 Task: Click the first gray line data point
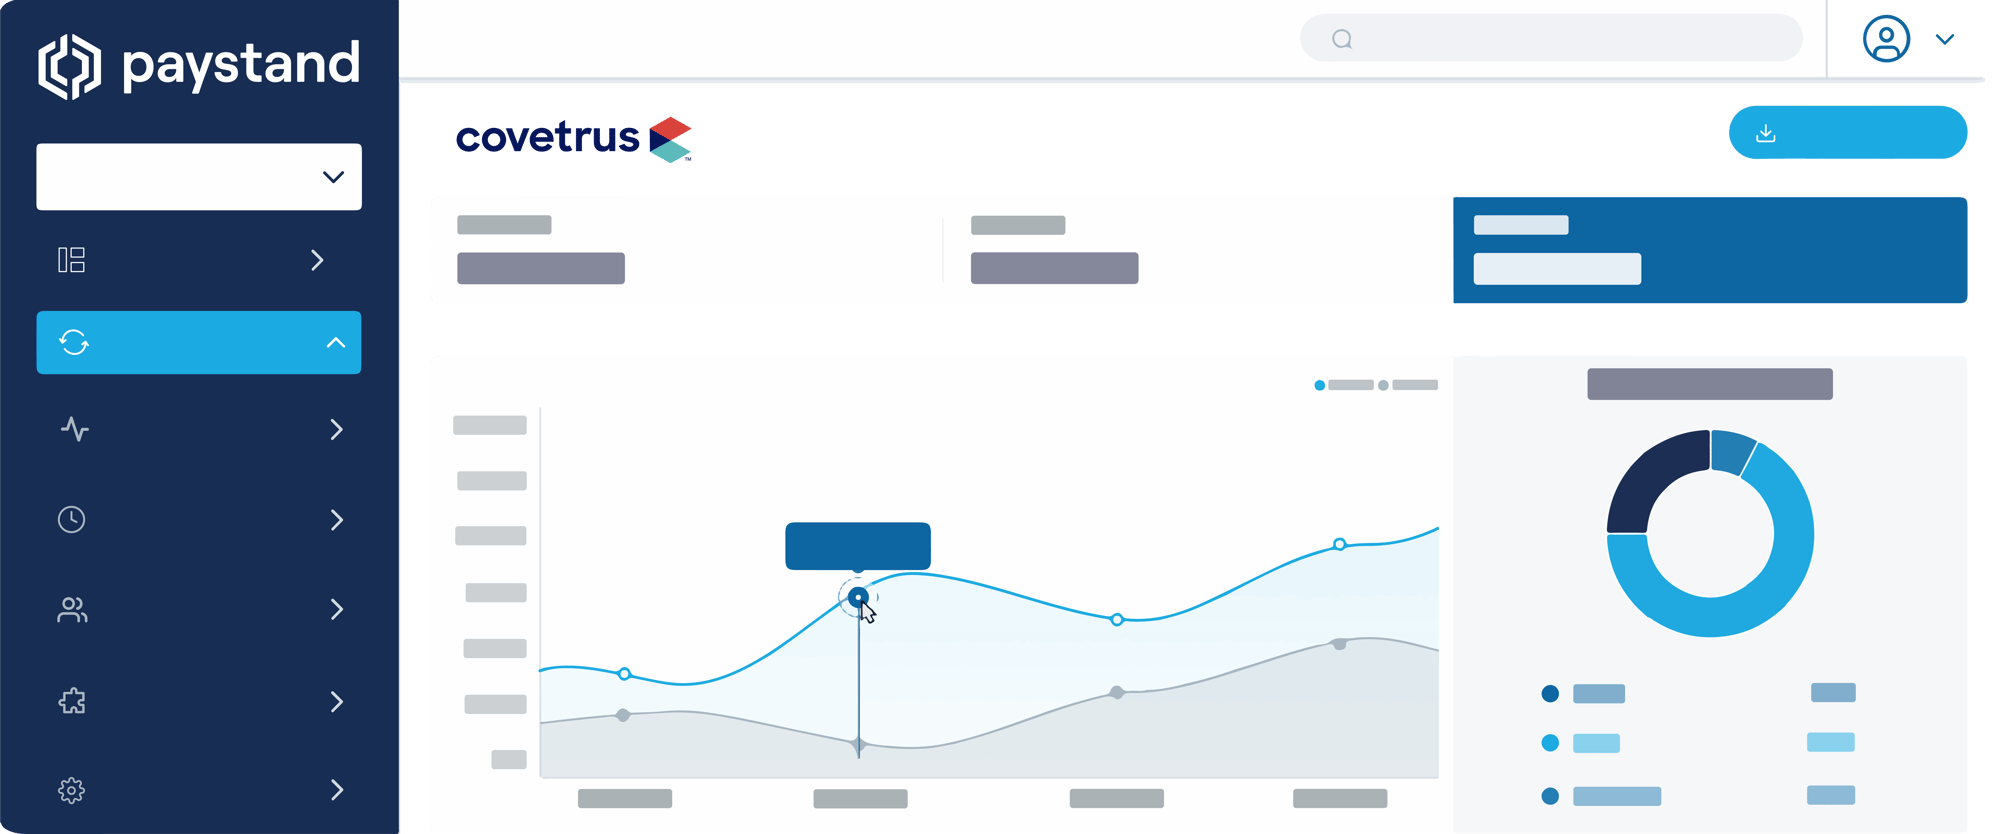623,715
